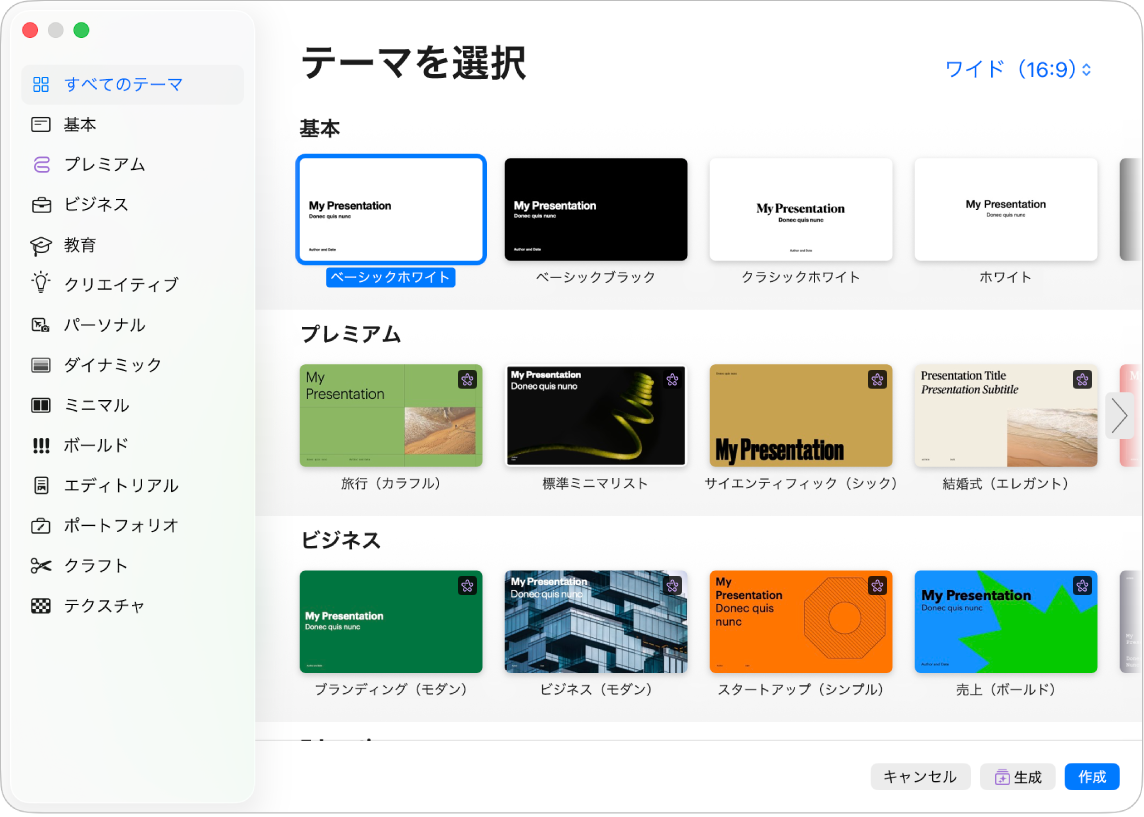Choose the 旅行（カラフル）theme
This screenshot has height=817, width=1144.
click(390, 415)
